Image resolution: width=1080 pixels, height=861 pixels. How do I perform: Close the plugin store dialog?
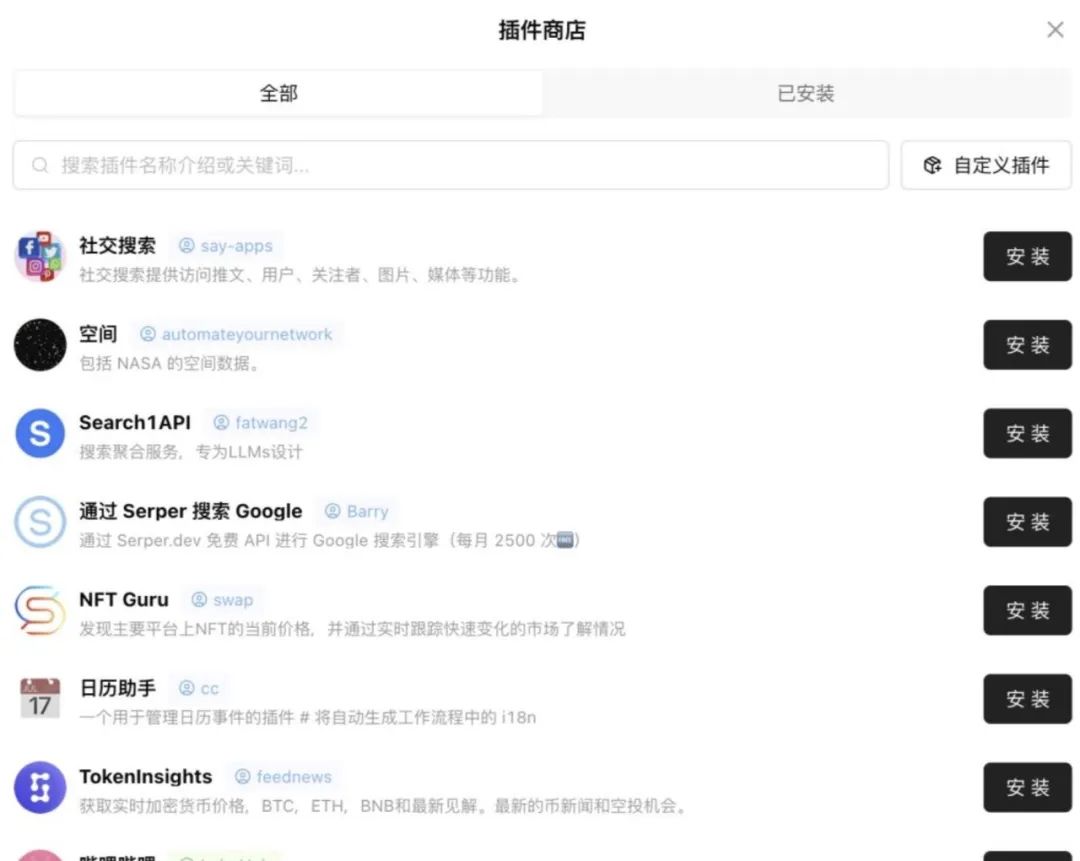coord(1055,30)
